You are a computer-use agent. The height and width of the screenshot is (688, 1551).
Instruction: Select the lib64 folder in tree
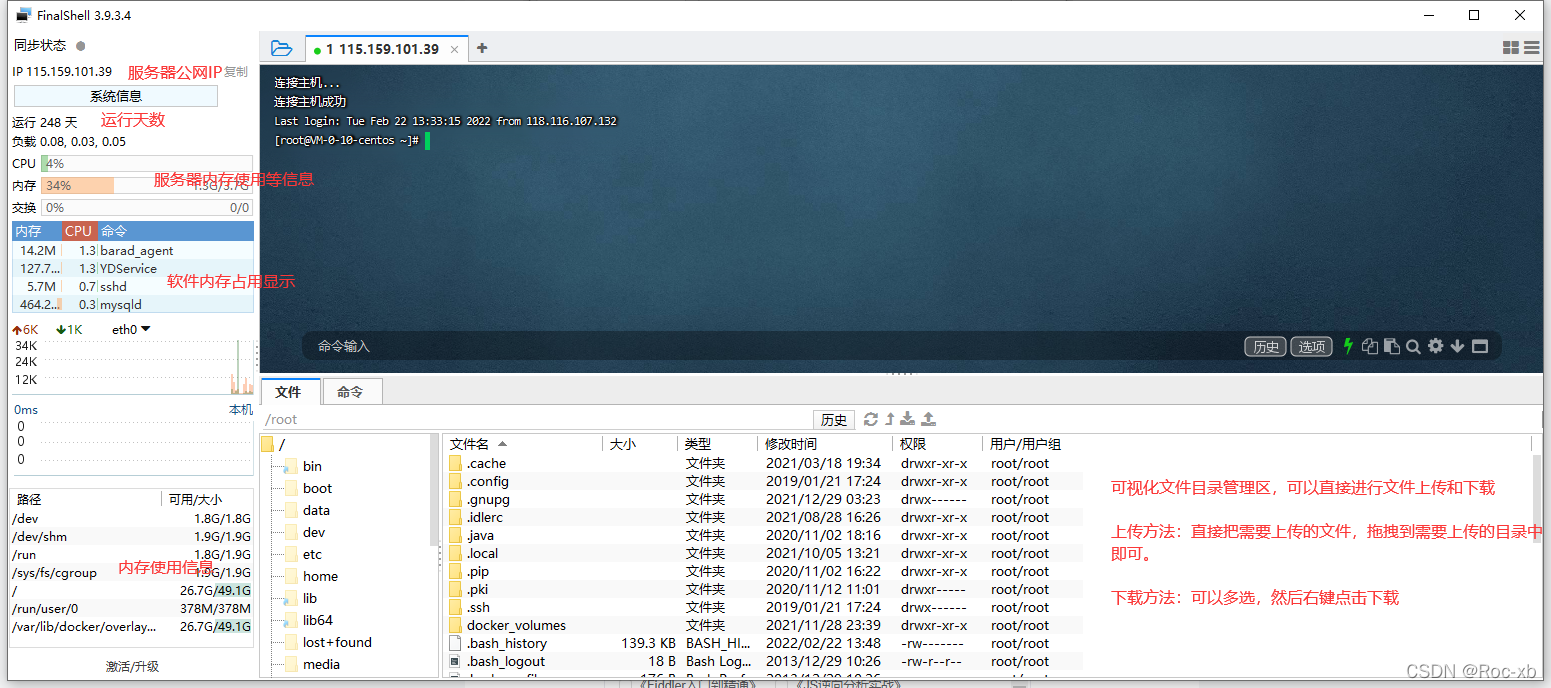308,620
